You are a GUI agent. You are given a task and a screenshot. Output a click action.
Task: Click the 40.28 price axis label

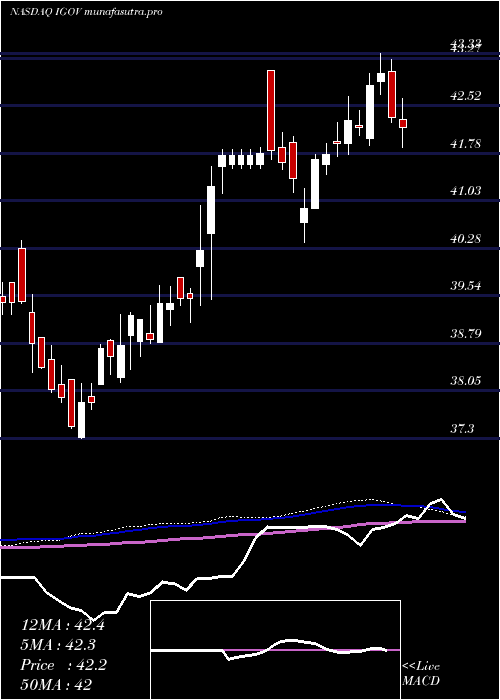[466, 238]
